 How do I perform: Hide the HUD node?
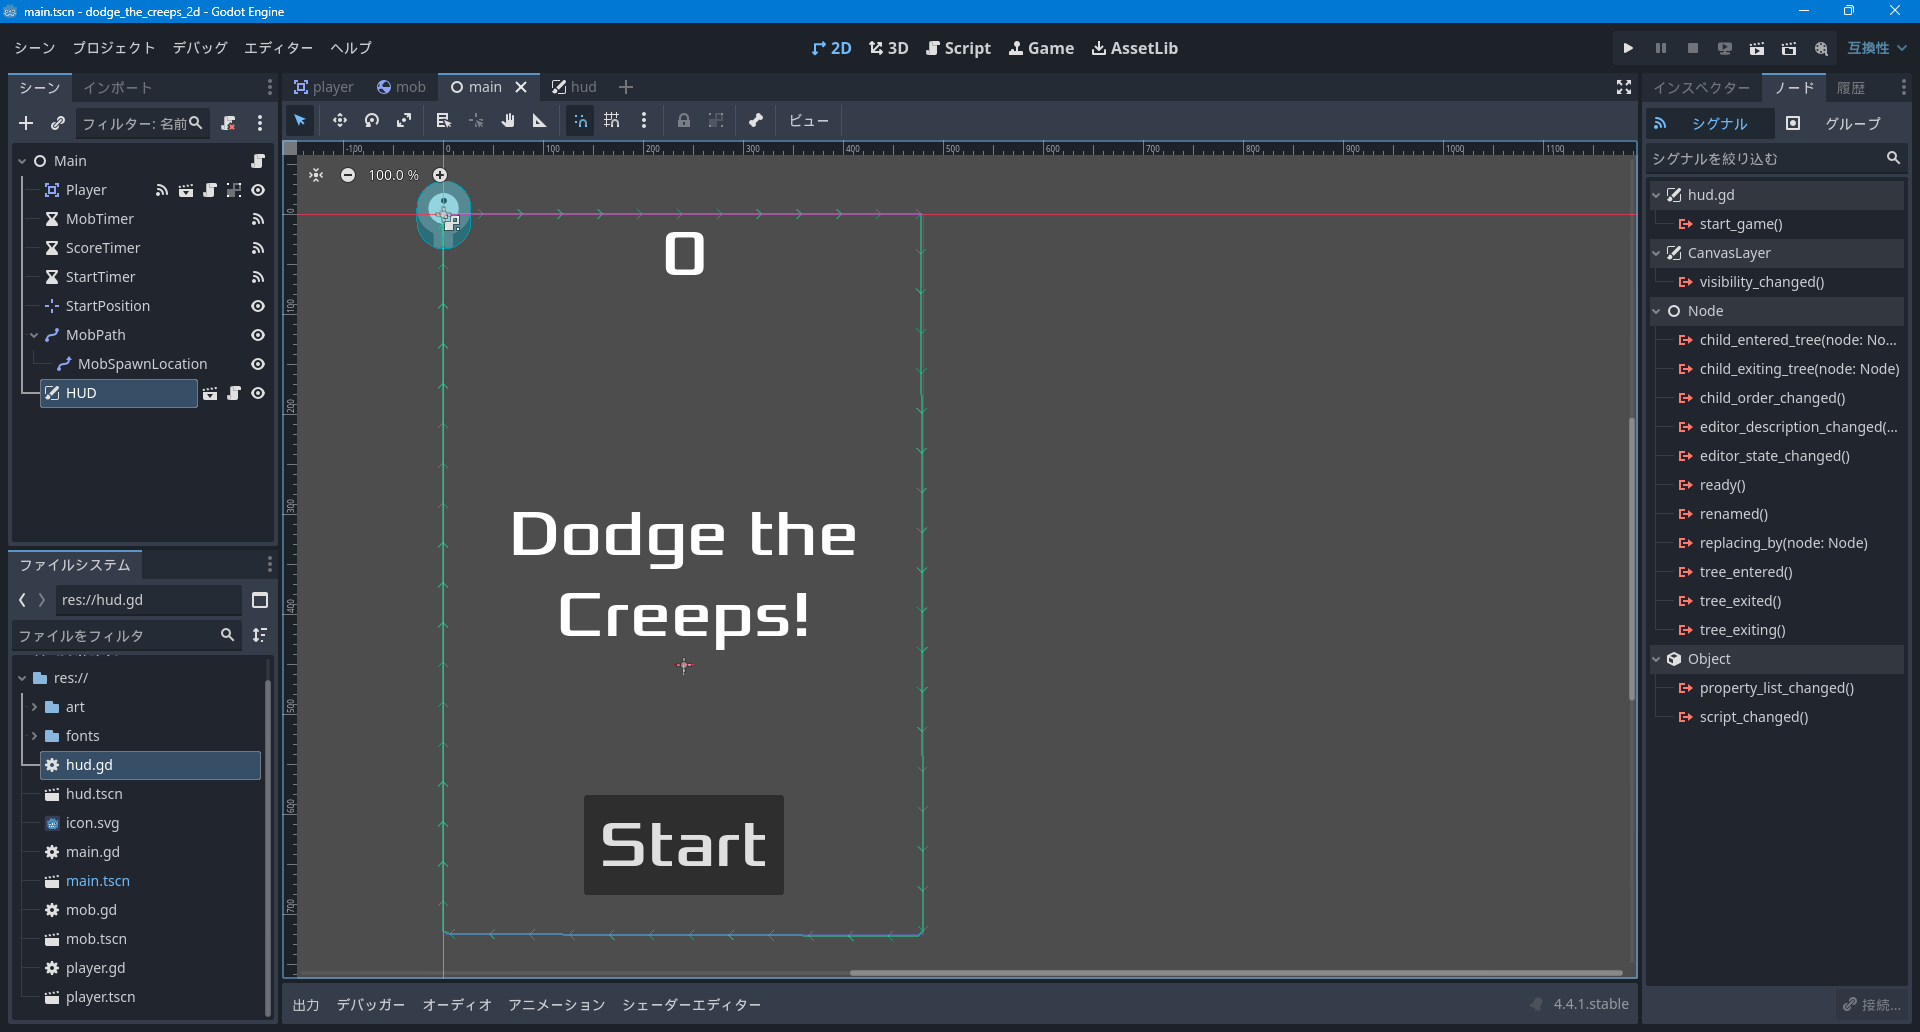258,394
